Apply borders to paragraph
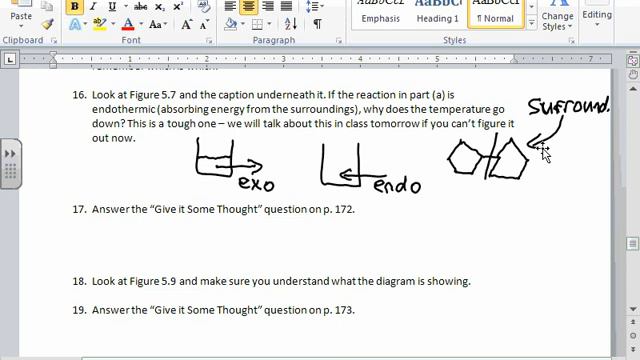Image resolution: width=640 pixels, height=360 pixels. tap(257, 24)
